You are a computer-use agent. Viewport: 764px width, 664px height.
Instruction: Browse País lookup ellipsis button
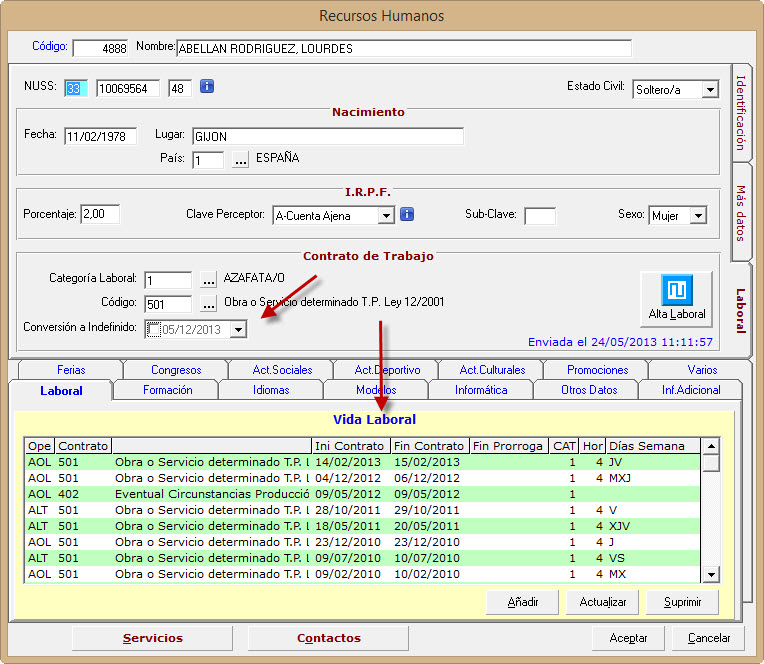240,159
